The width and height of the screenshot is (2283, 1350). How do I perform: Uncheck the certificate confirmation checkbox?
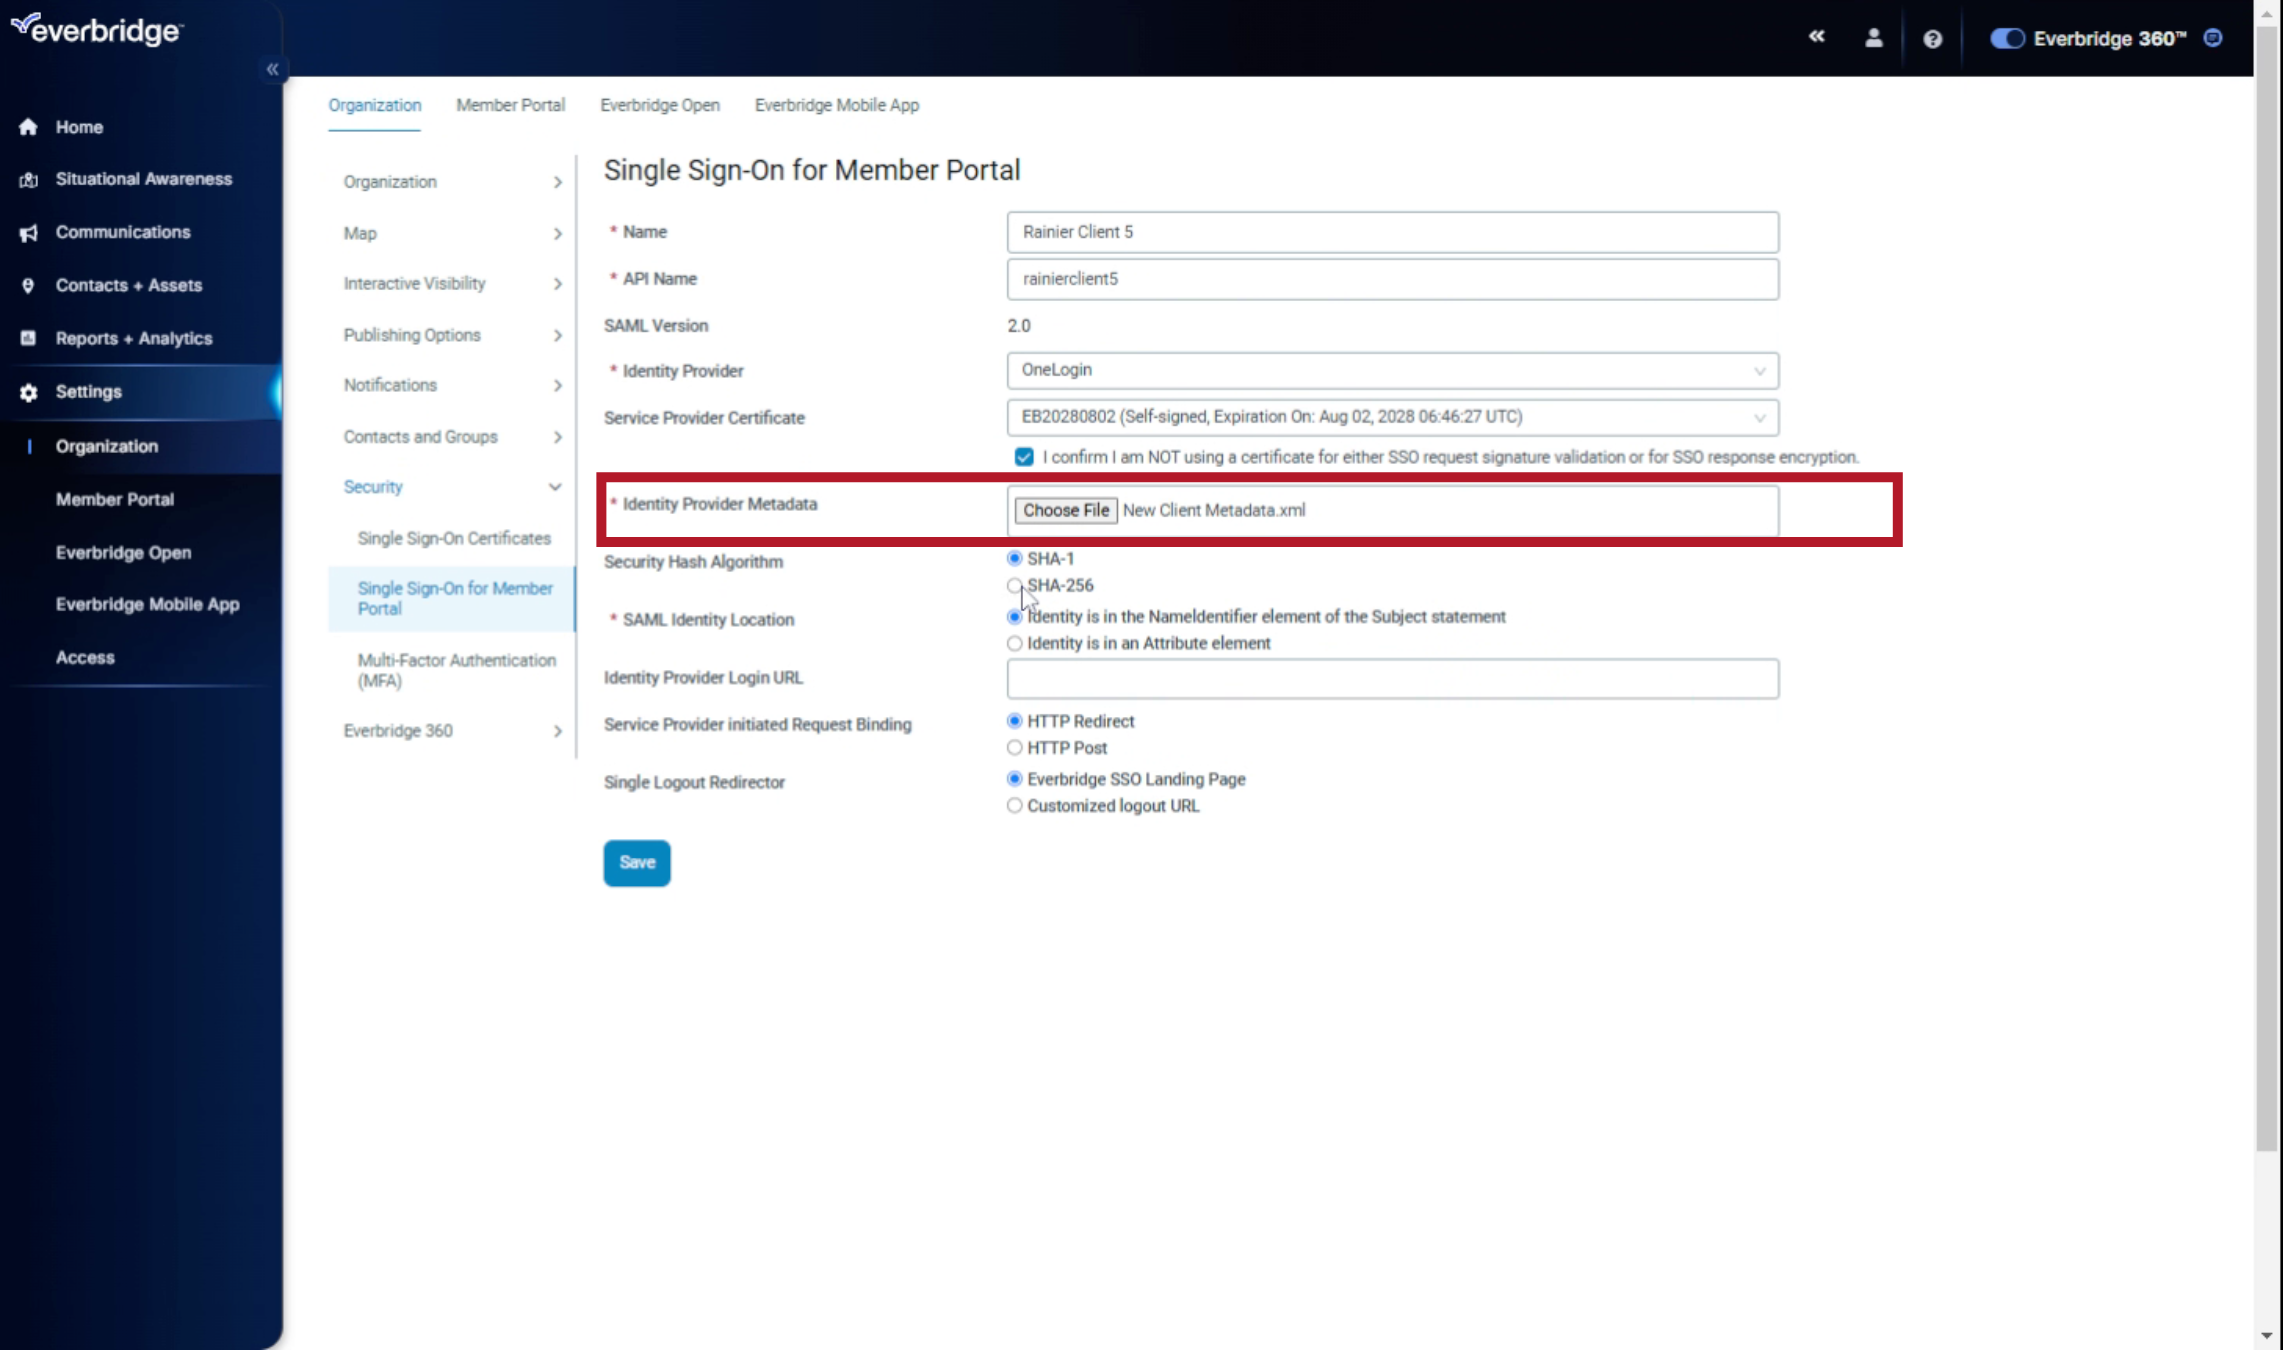click(1024, 457)
